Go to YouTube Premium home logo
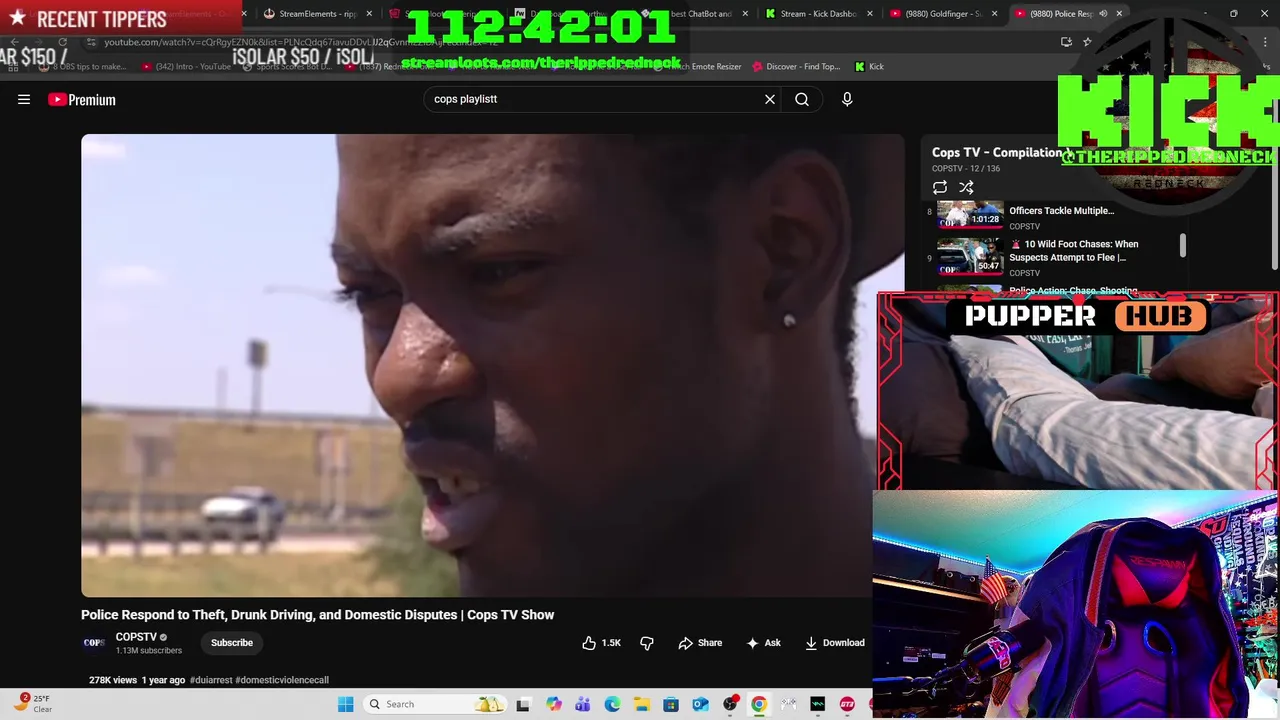Viewport: 1280px width, 720px height. click(x=82, y=99)
